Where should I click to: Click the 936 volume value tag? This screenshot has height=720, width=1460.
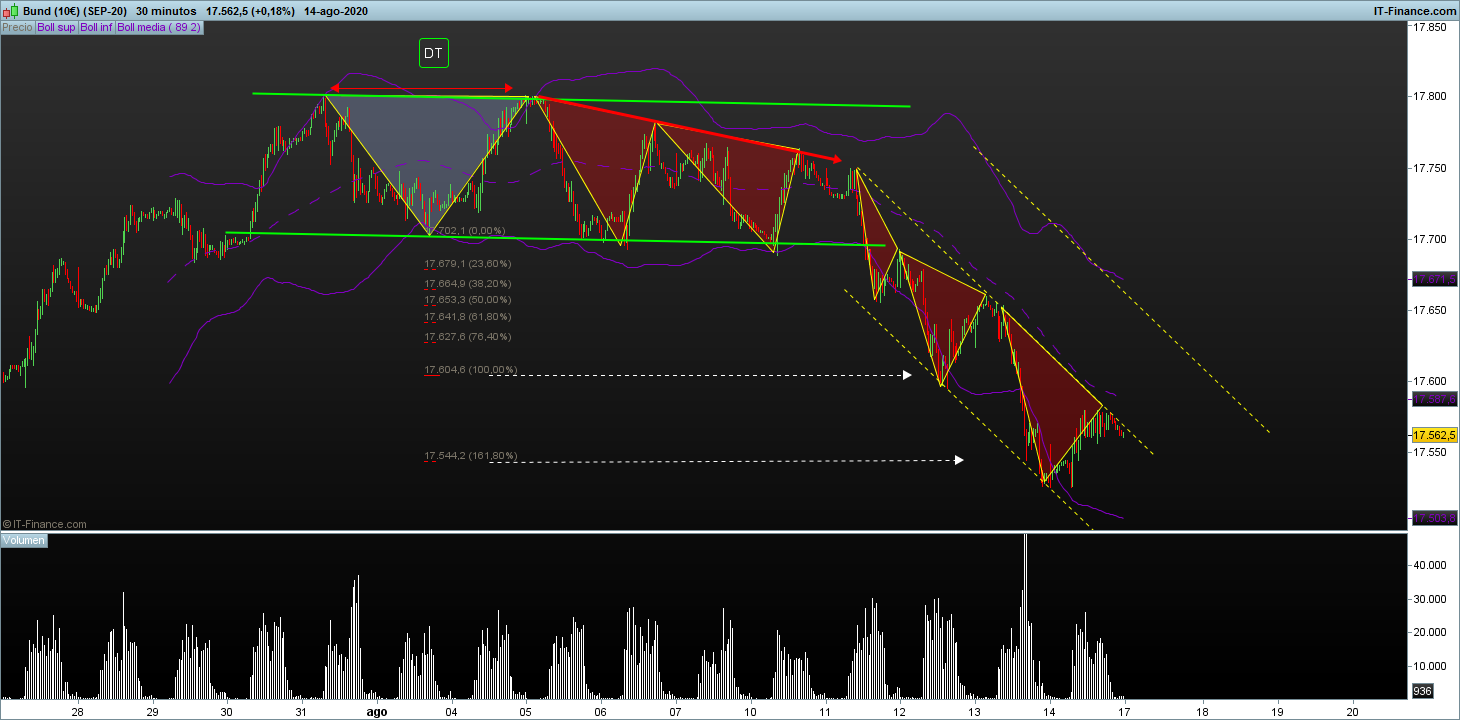(x=1421, y=691)
